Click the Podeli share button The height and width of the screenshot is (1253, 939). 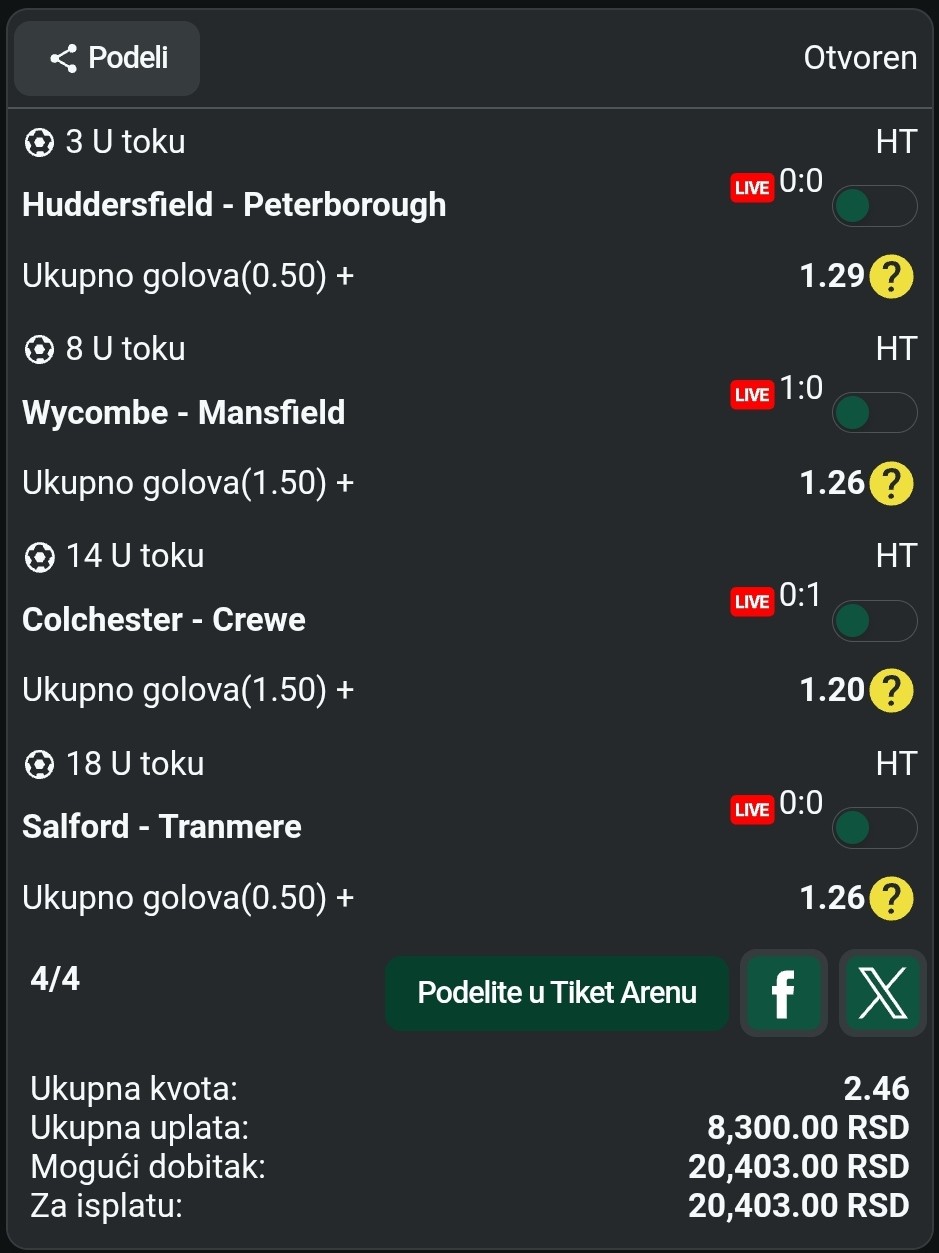[x=107, y=58]
